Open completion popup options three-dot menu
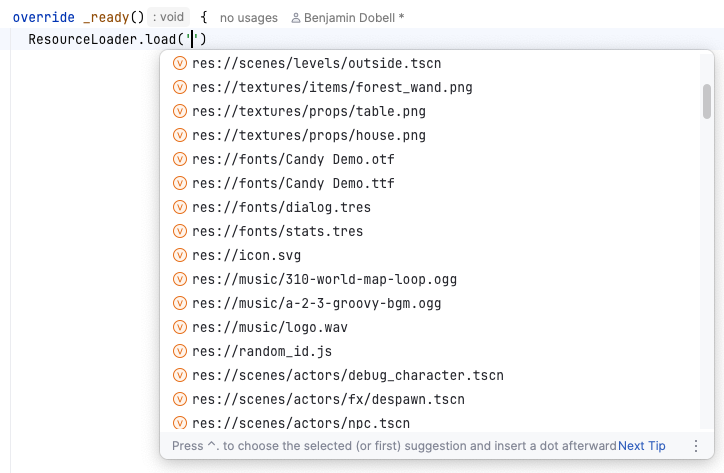 (696, 446)
